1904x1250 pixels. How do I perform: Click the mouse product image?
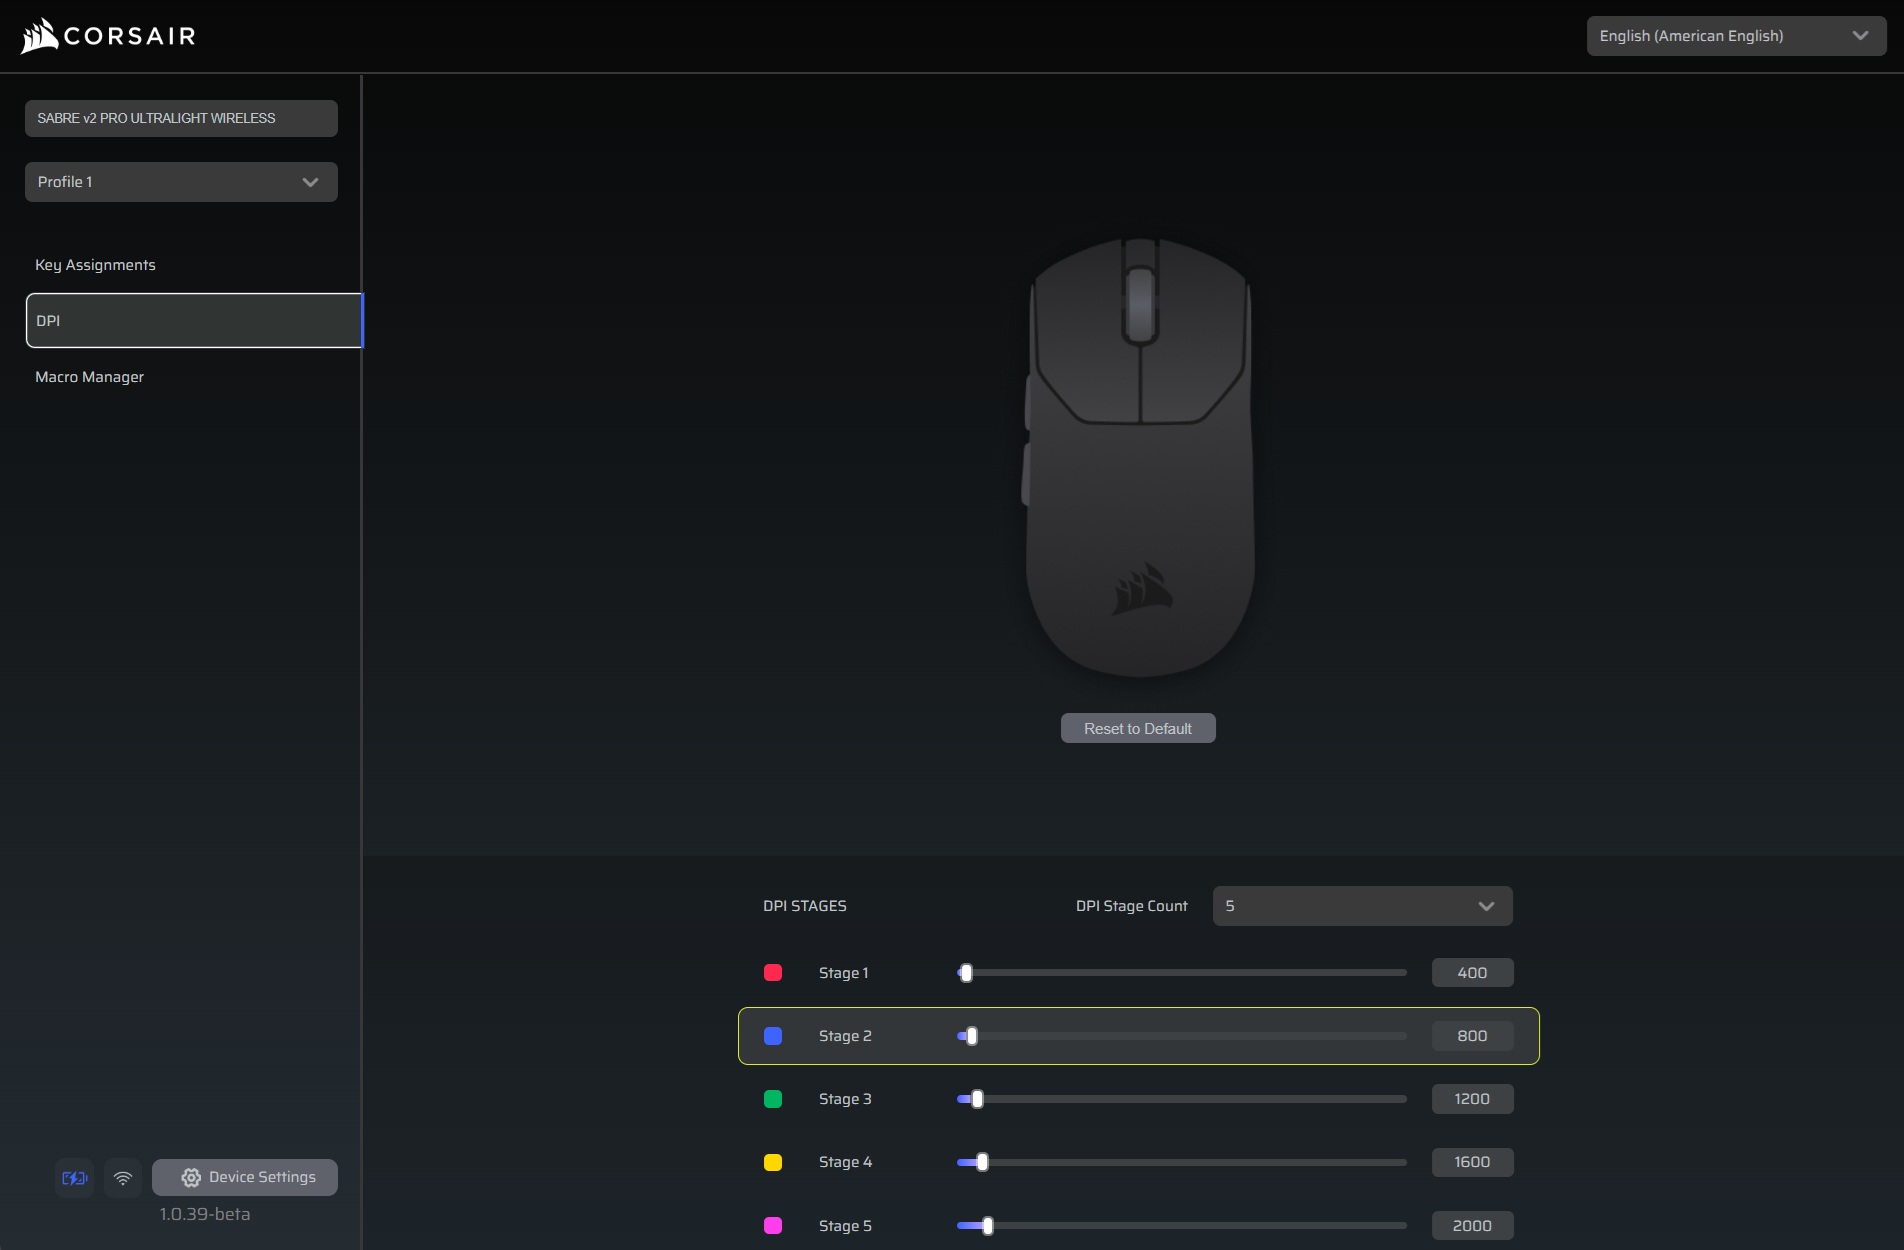click(x=1139, y=457)
